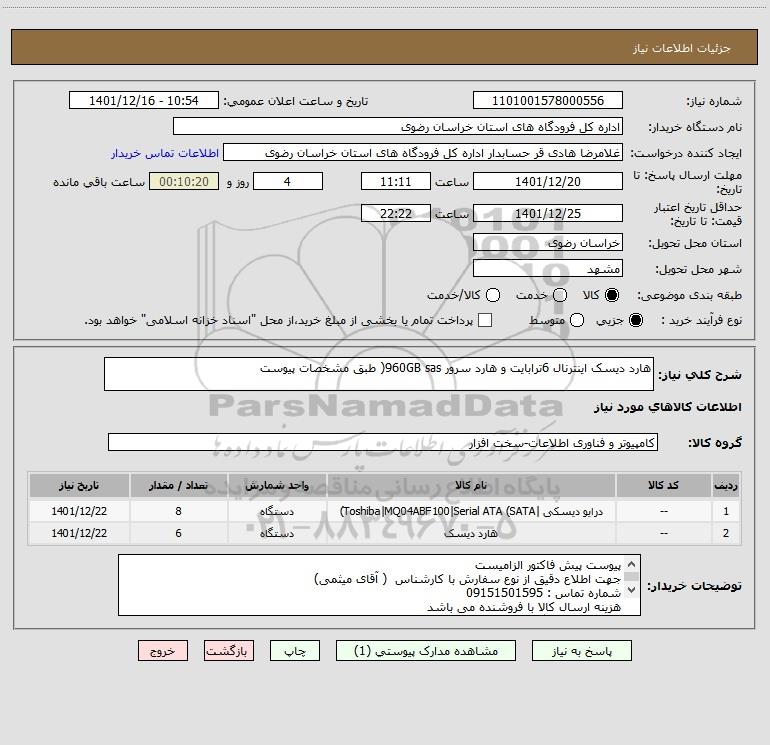Click the پاسخ به نیاز button
Screen dimensions: 770x745
coord(581,651)
